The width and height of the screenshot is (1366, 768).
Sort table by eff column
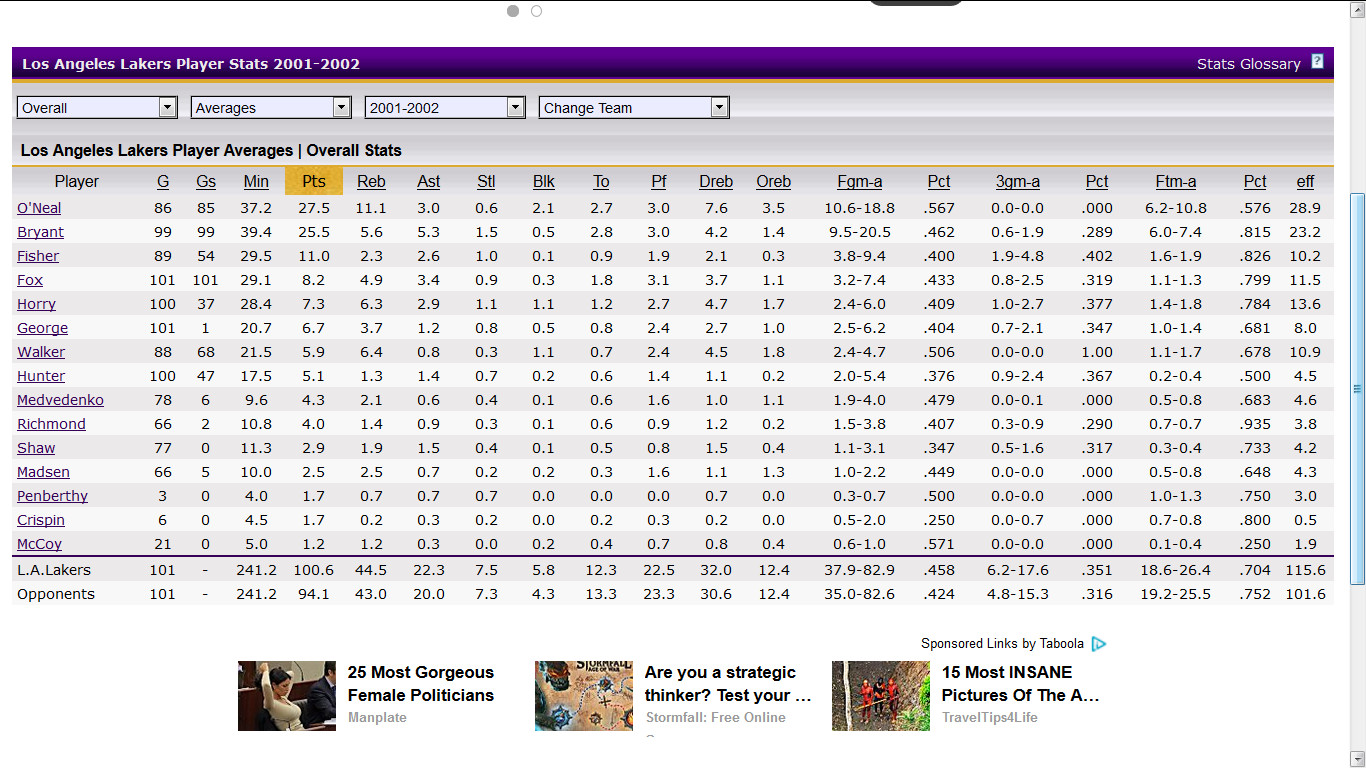pos(1305,181)
